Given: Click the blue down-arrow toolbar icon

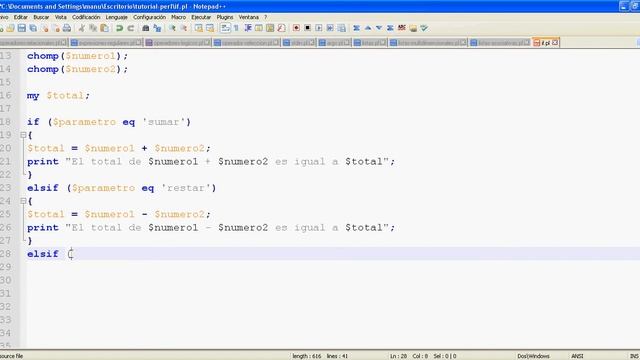Looking at the screenshot, I should 379,28.
